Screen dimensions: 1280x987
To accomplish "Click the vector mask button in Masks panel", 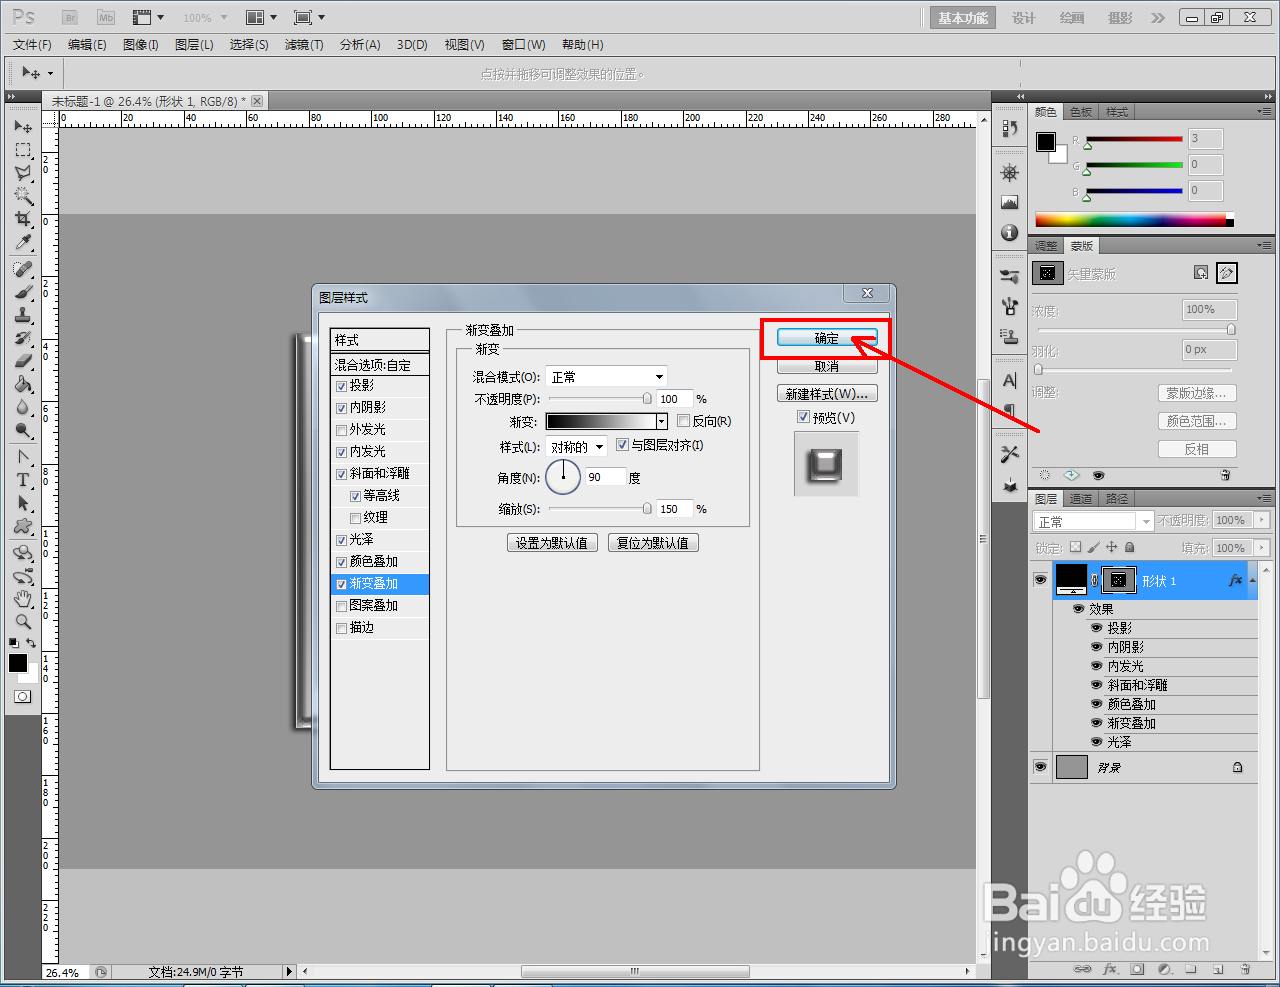I will click(1227, 273).
